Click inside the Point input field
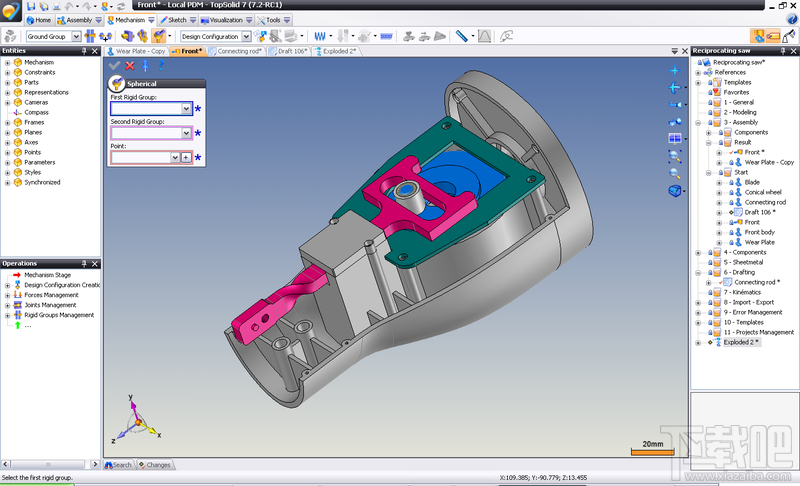This screenshot has height=486, width=800. (x=140, y=158)
